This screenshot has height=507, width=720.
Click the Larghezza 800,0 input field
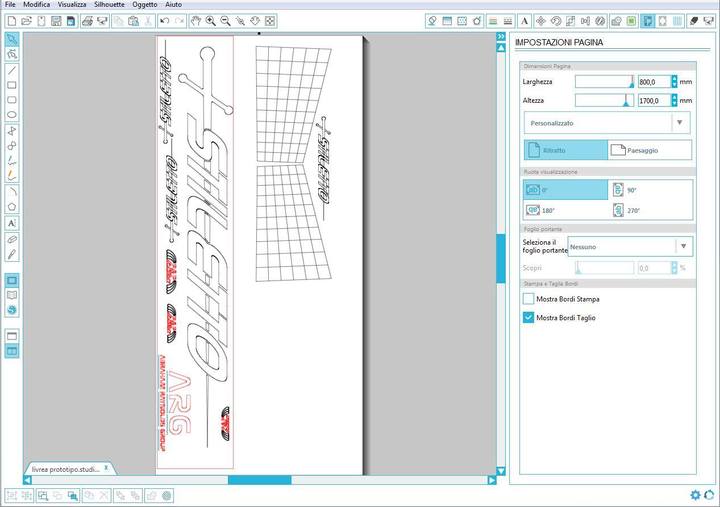tap(654, 82)
